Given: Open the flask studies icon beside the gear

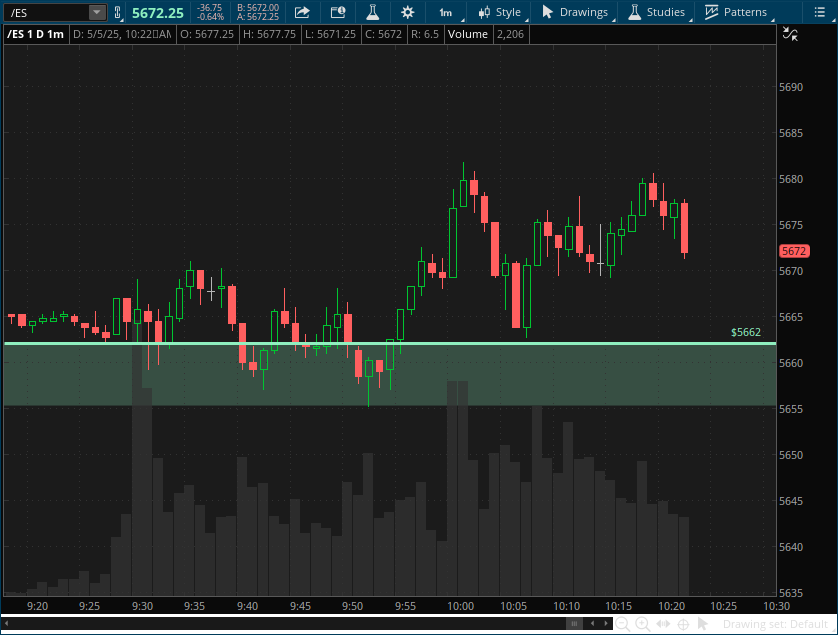Looking at the screenshot, I should click(373, 12).
